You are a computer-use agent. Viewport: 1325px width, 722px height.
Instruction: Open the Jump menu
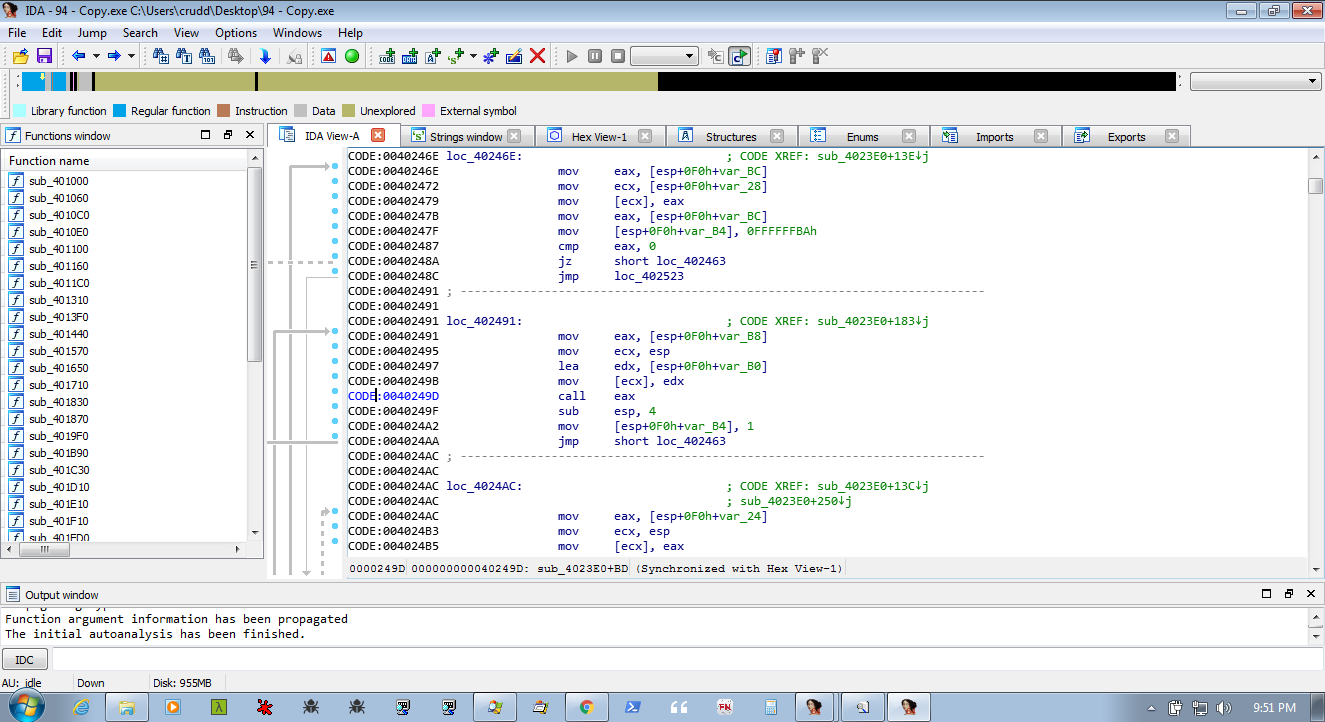tap(92, 33)
